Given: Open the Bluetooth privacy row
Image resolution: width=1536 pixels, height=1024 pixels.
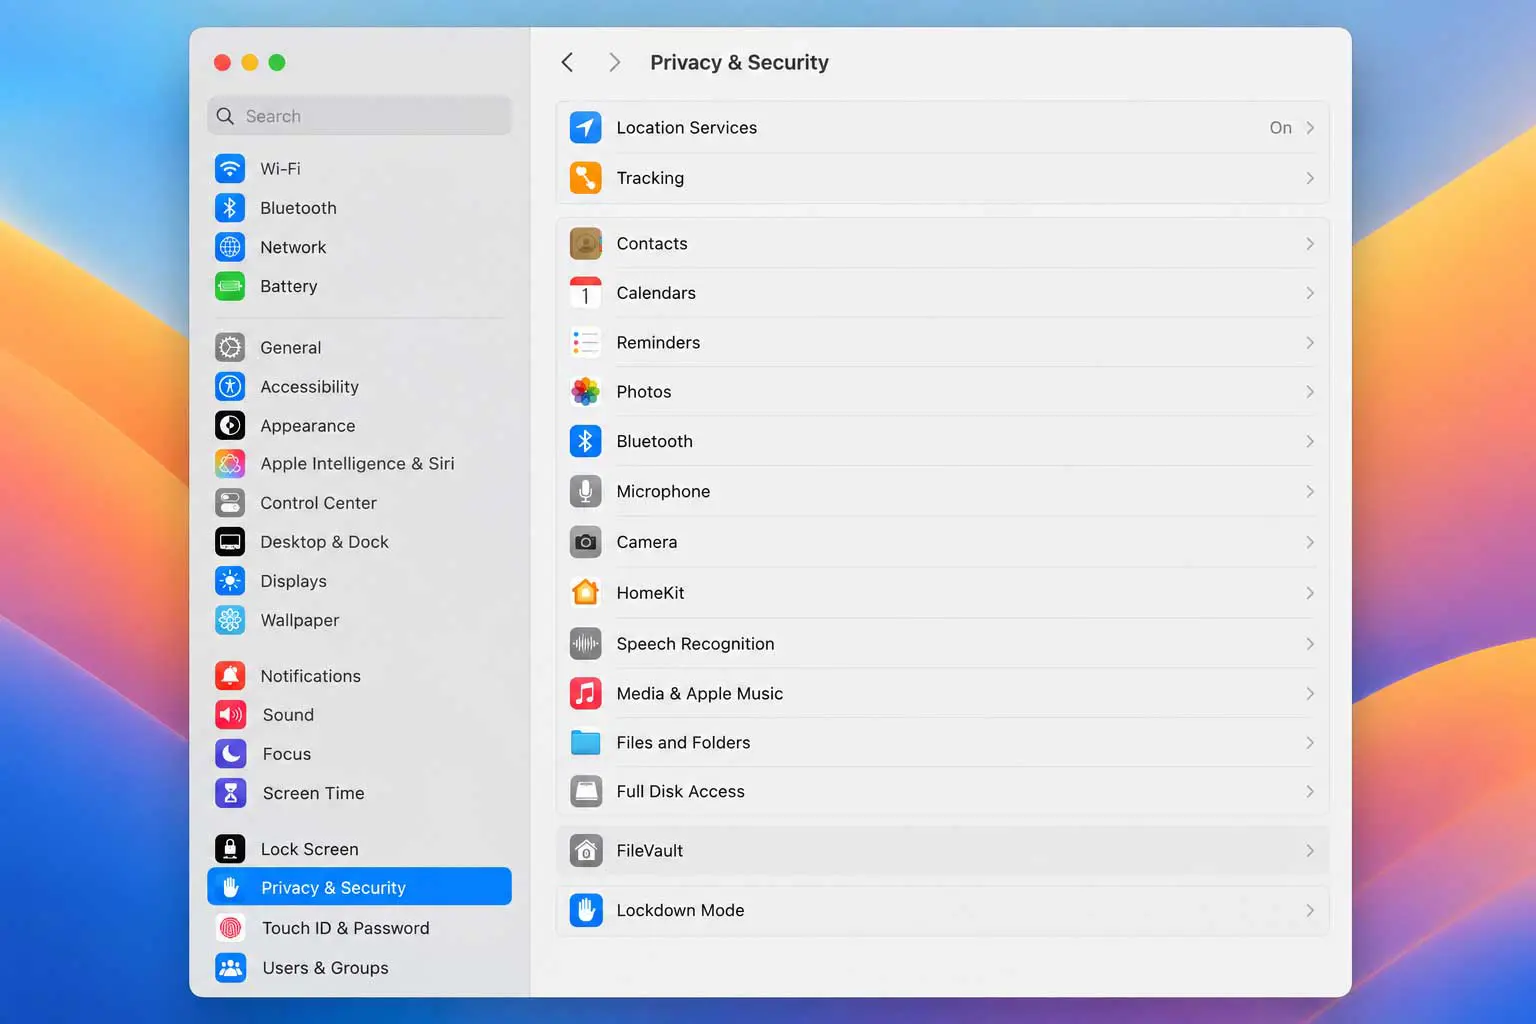Looking at the screenshot, I should point(942,441).
